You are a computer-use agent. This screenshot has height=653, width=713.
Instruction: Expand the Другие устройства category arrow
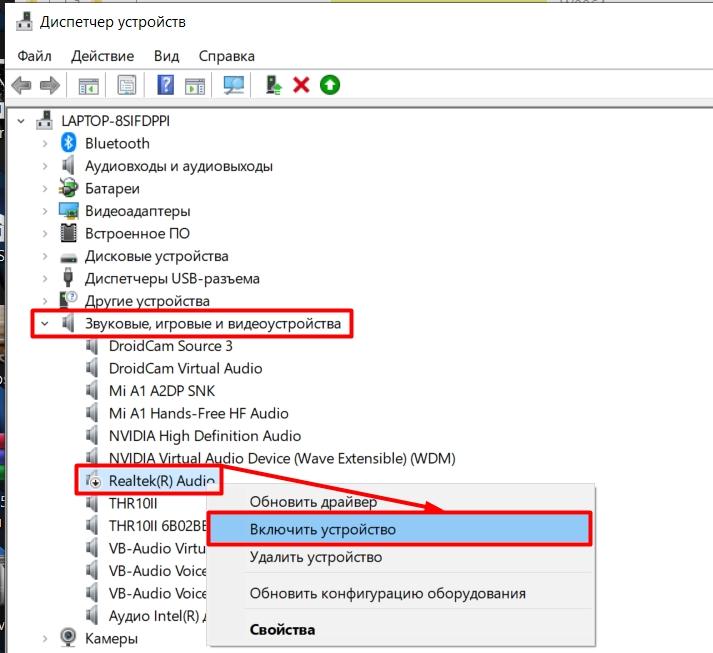point(45,301)
